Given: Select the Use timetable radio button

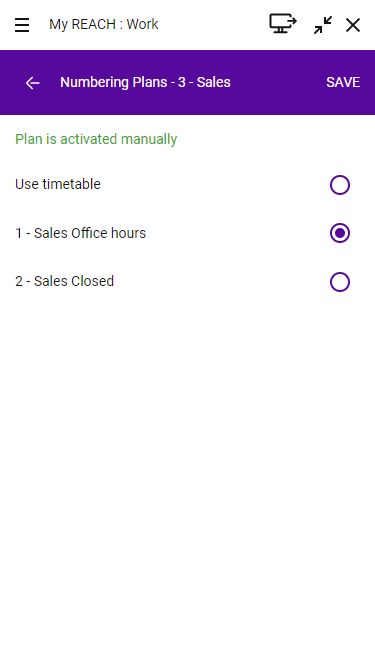Looking at the screenshot, I should point(340,185).
